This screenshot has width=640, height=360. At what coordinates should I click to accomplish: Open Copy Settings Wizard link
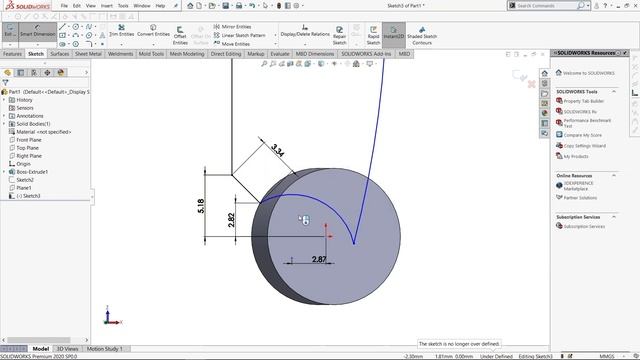coord(584,146)
